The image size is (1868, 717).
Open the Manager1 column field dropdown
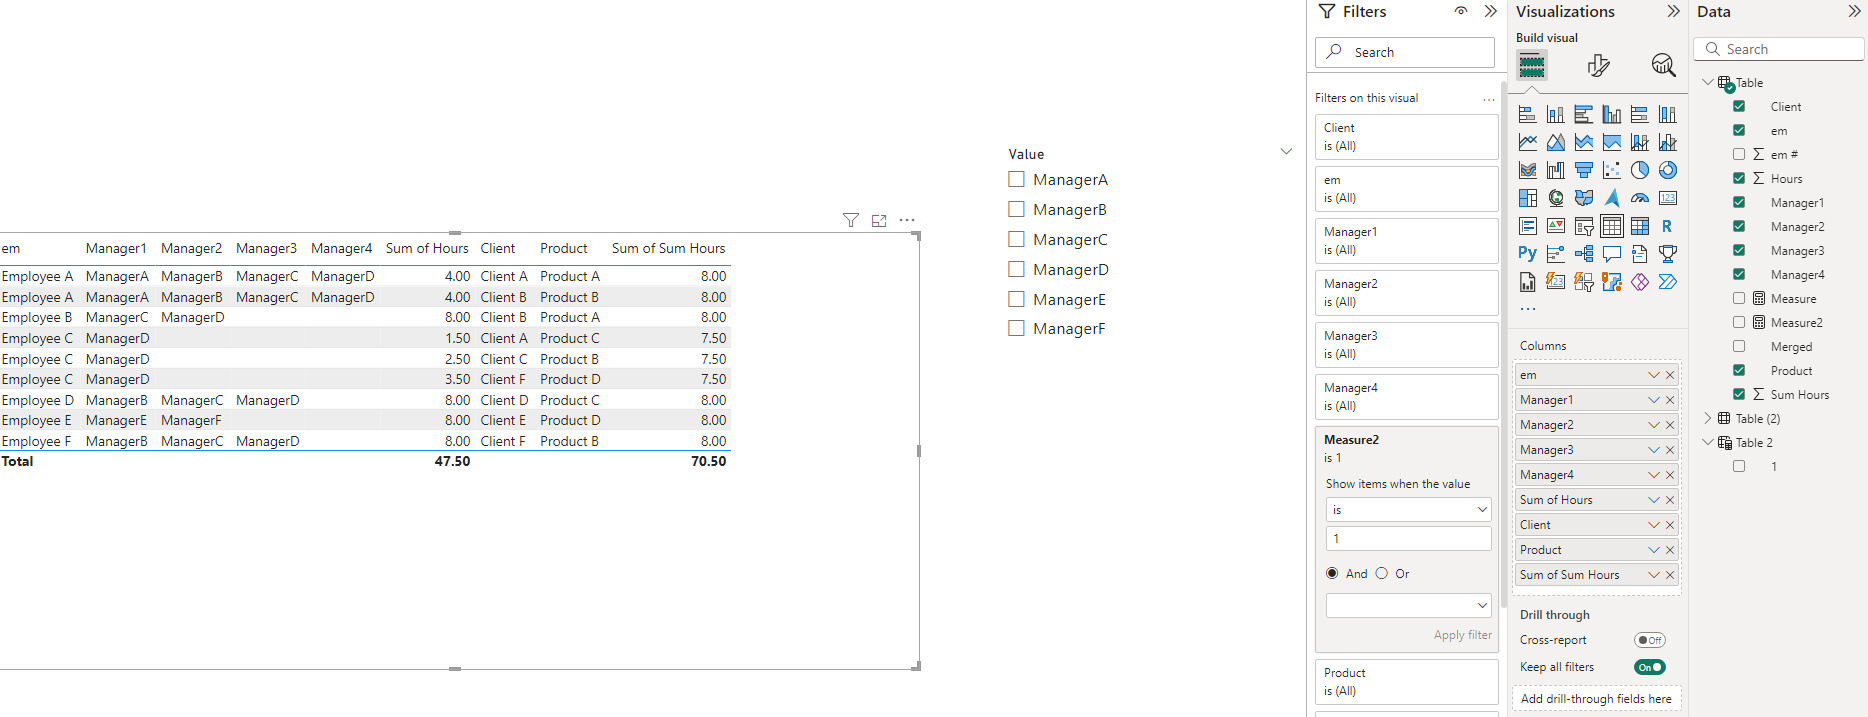1654,400
